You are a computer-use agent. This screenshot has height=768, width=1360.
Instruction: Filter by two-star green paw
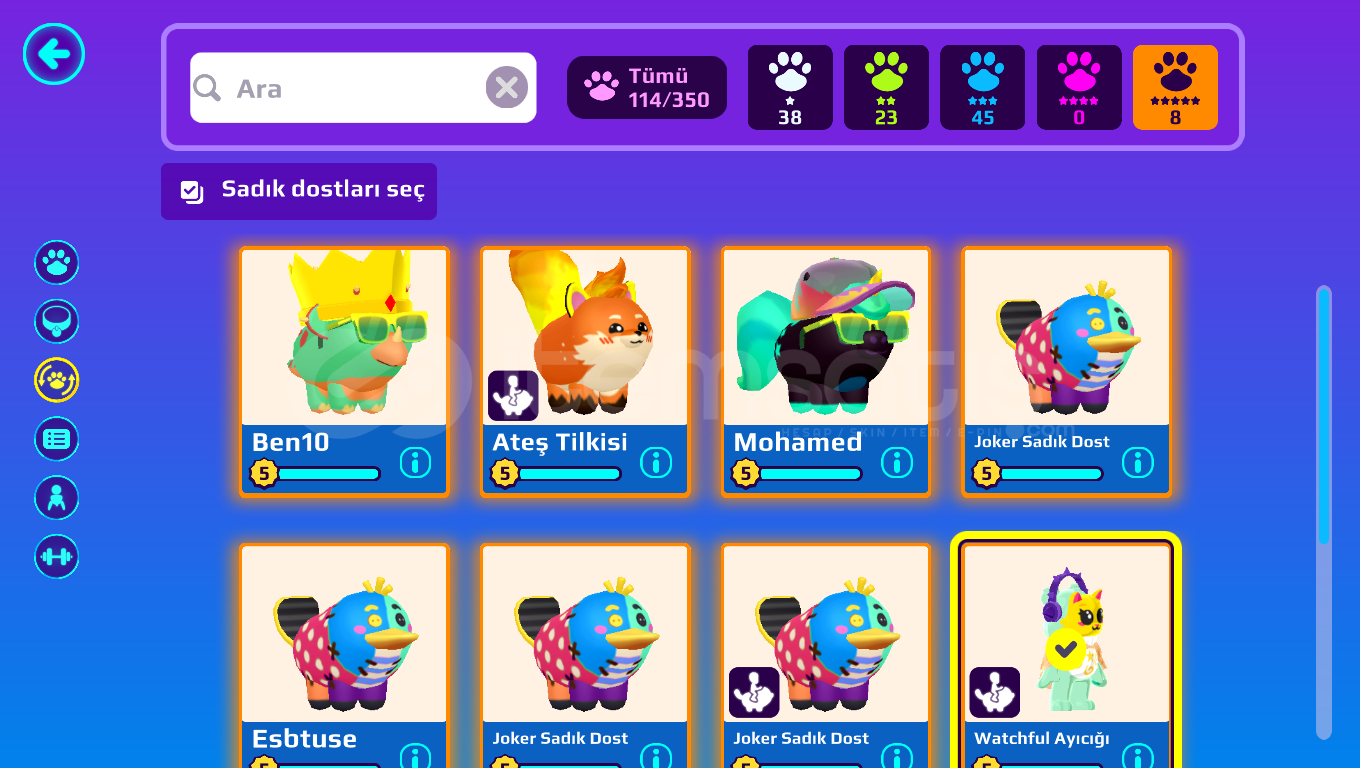pyautogui.click(x=886, y=88)
